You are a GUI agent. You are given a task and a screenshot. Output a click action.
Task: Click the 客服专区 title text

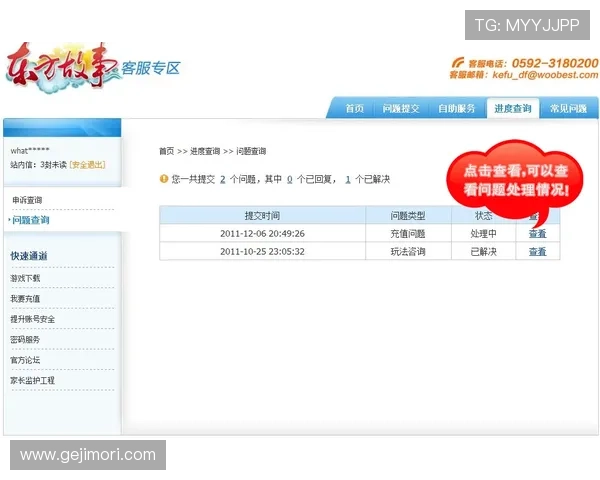(x=151, y=68)
